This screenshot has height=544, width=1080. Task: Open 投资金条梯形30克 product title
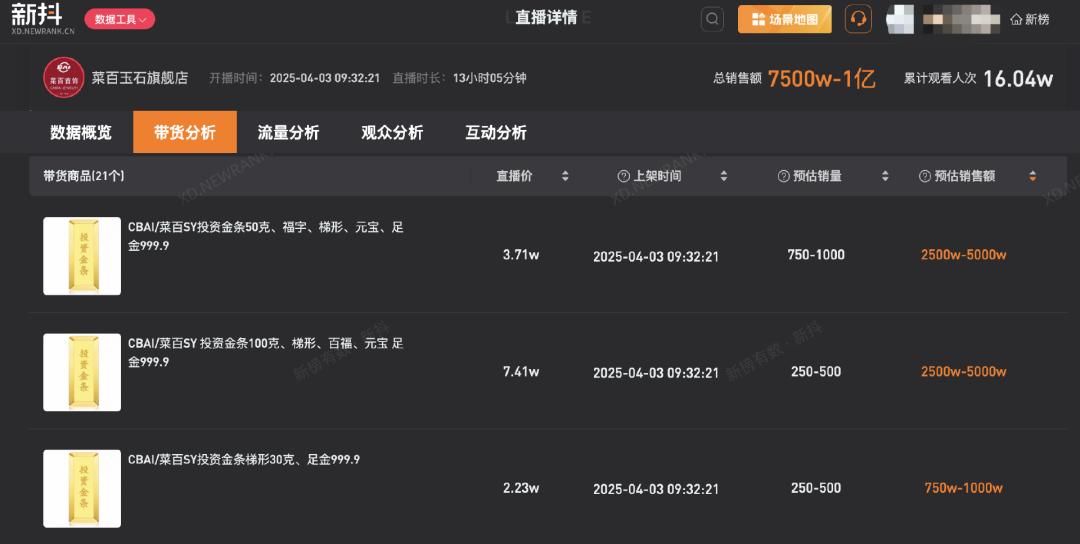[x=244, y=460]
